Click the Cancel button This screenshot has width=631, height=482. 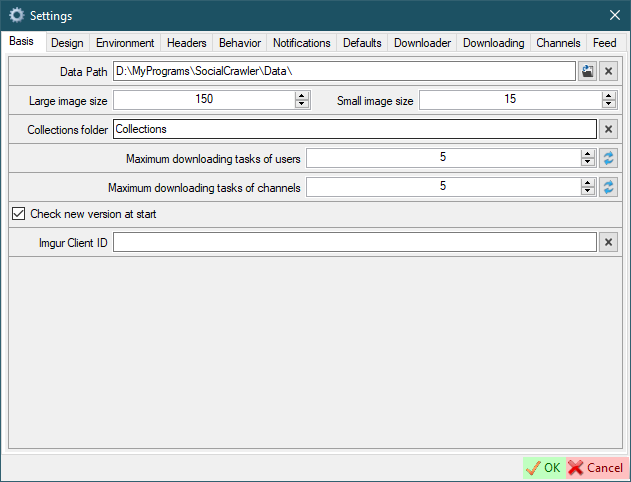pyautogui.click(x=595, y=468)
